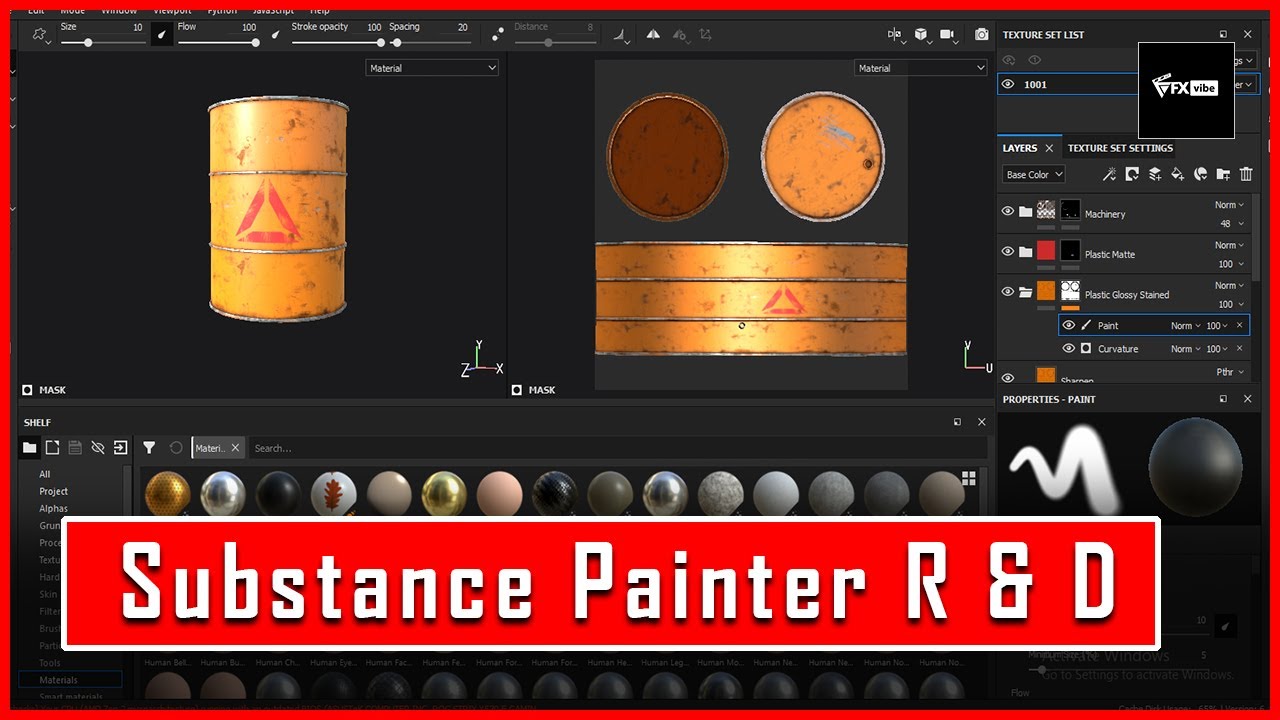This screenshot has width=1280, height=720.
Task: Click the add effect magic wand icon
Action: pyautogui.click(x=1109, y=174)
